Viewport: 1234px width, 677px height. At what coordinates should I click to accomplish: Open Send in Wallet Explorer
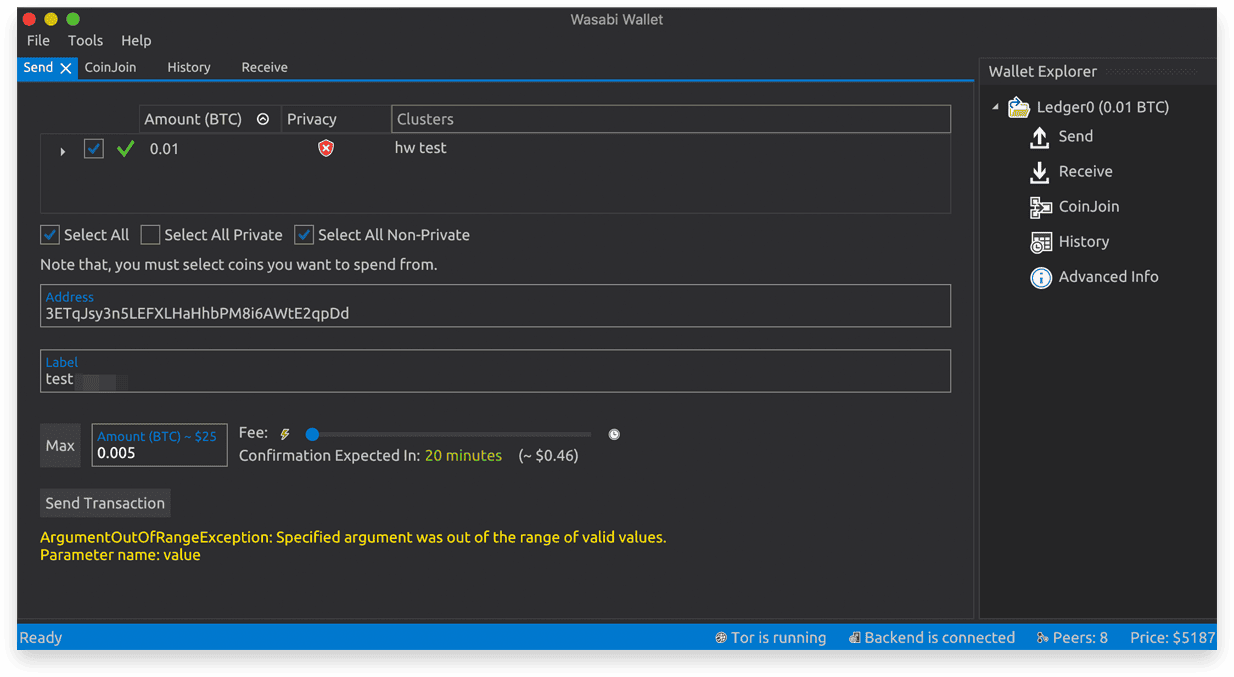(1076, 136)
